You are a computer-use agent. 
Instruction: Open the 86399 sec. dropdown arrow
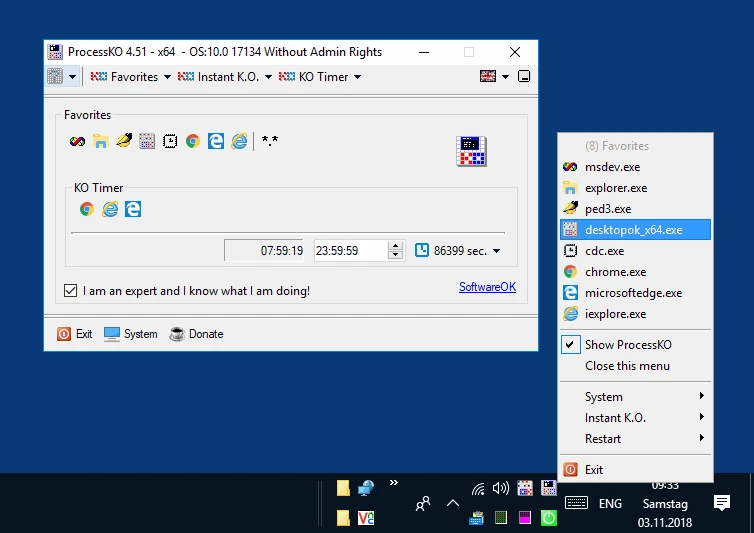tap(497, 251)
